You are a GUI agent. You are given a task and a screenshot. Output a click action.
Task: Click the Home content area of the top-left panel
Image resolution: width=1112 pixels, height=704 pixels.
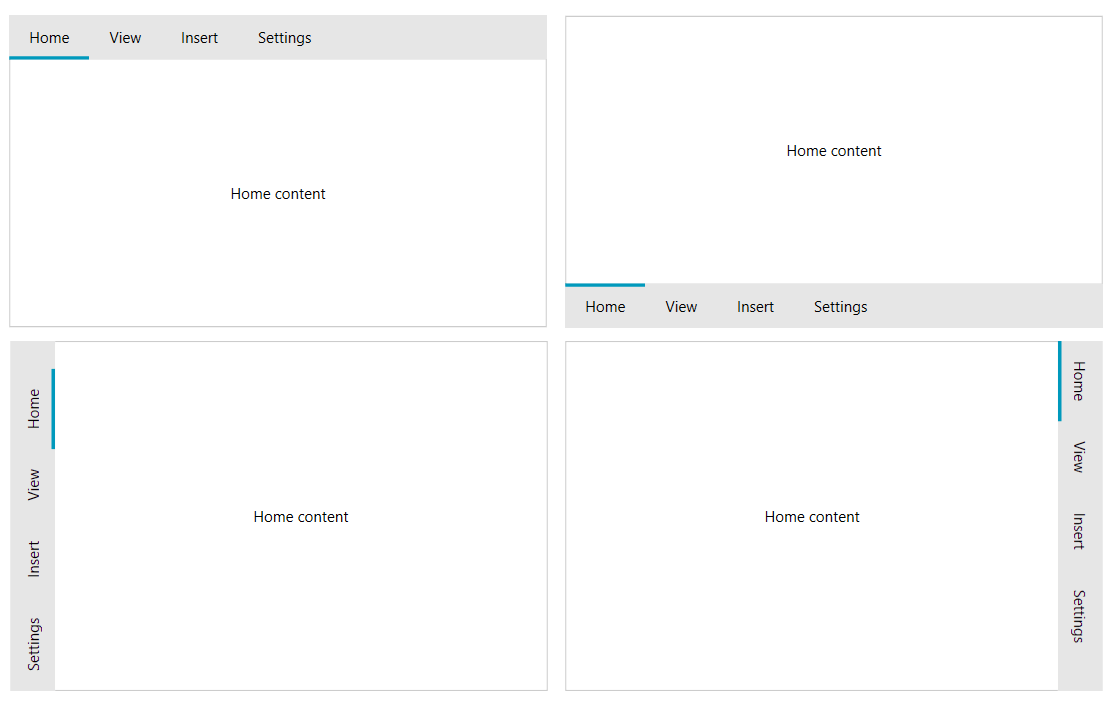[x=278, y=193]
